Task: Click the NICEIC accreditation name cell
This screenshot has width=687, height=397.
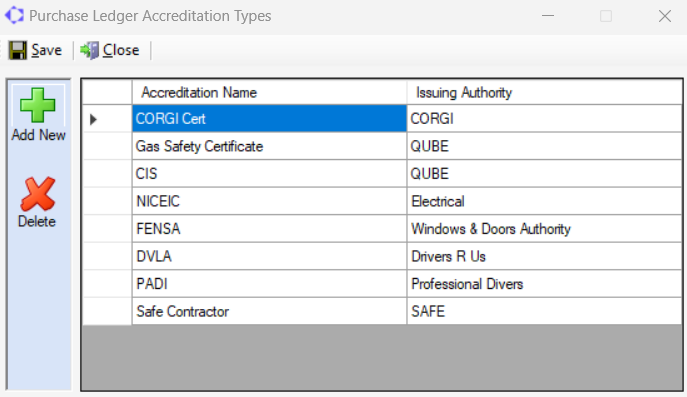Action: coord(269,201)
